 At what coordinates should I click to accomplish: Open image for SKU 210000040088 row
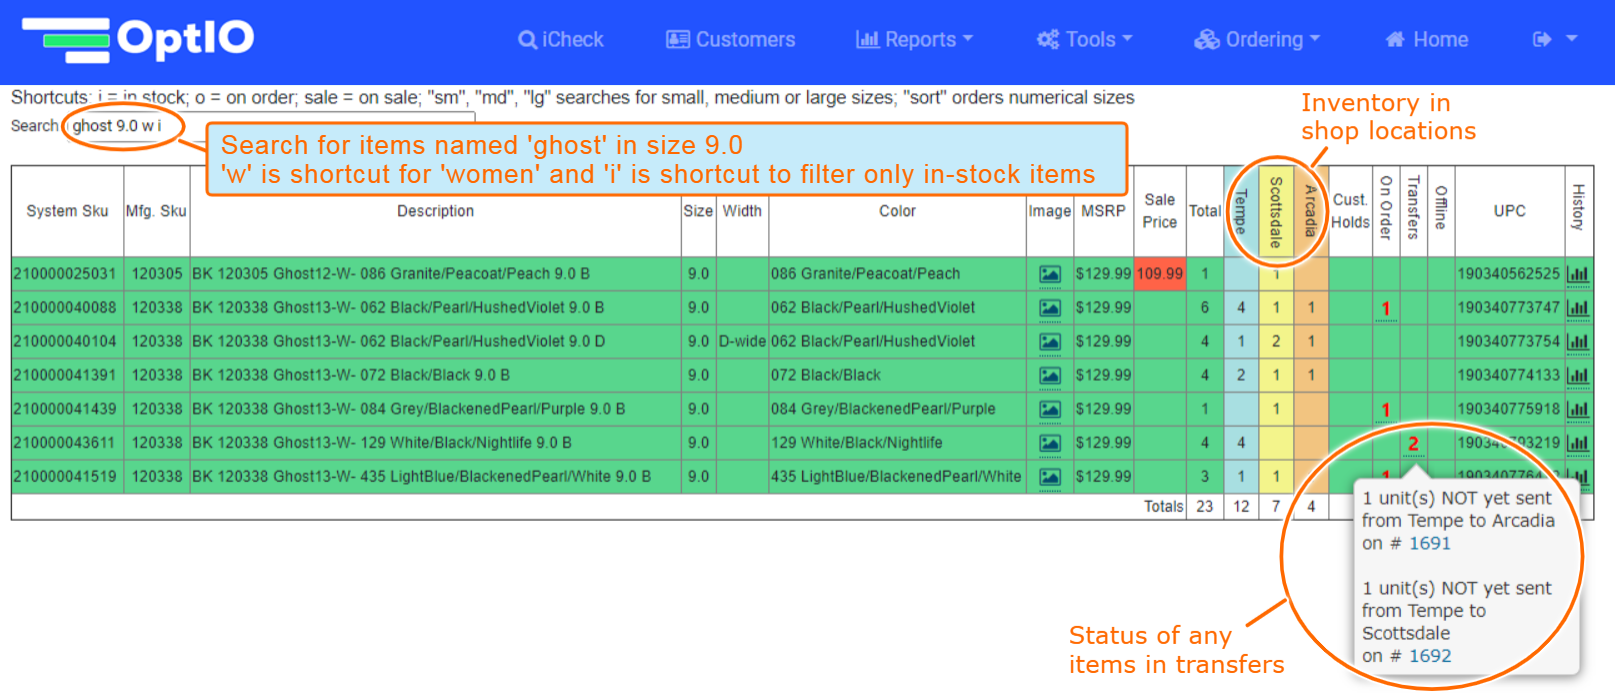(x=1050, y=308)
